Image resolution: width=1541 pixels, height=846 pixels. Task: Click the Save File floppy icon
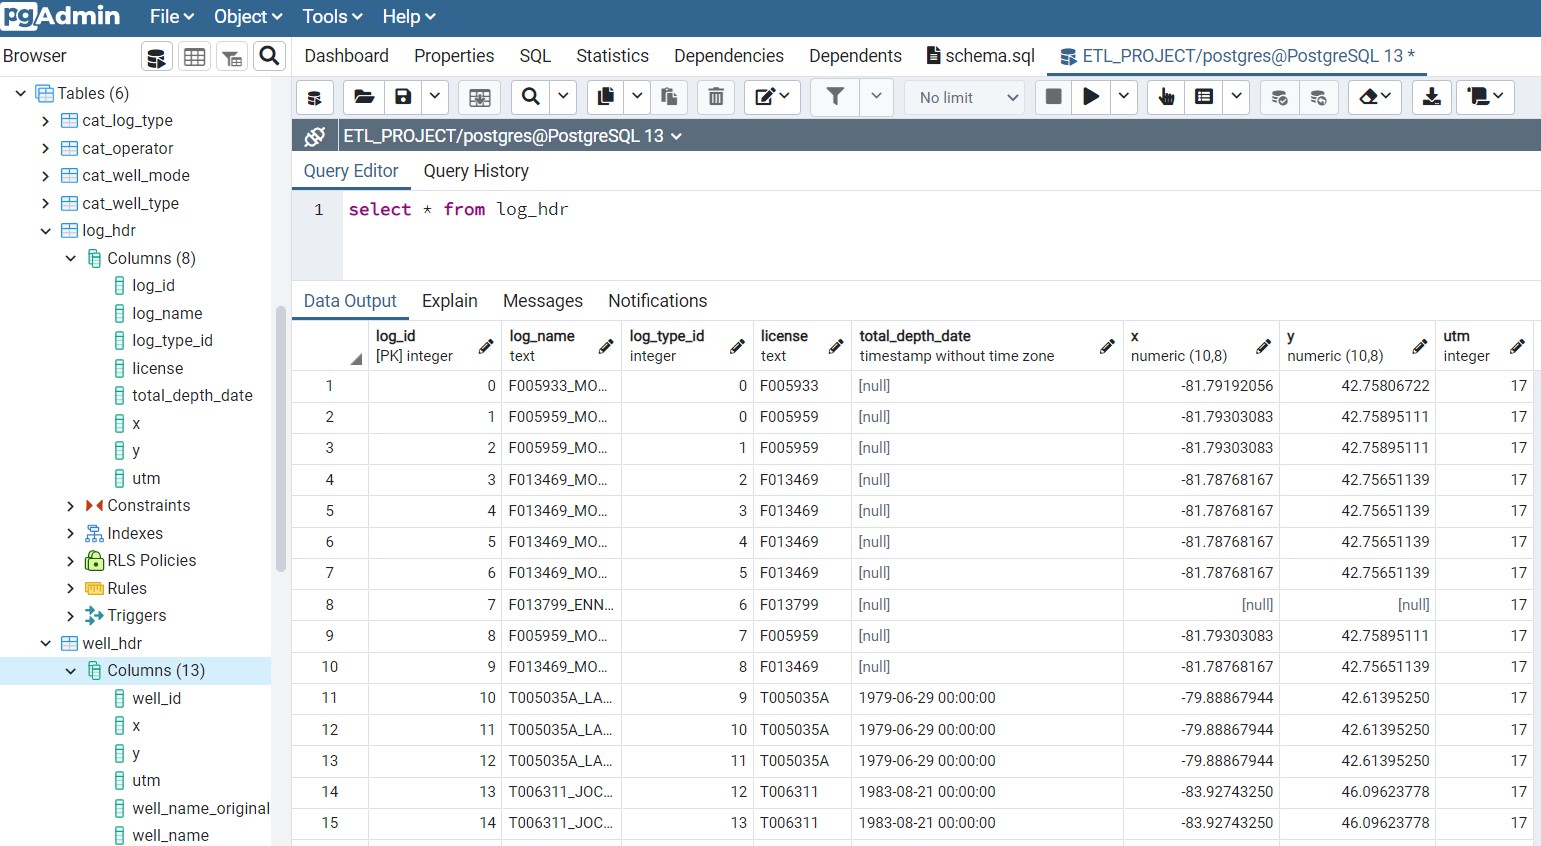tap(403, 97)
